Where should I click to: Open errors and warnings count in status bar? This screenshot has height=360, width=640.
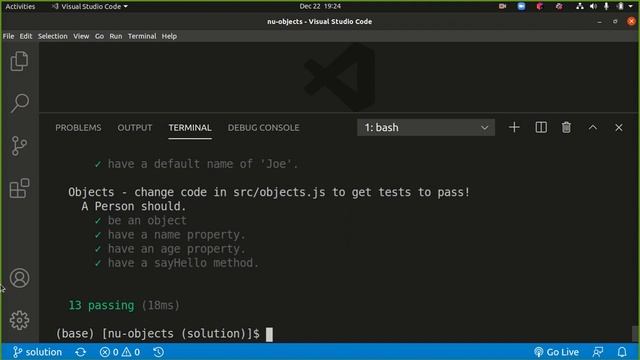point(120,352)
